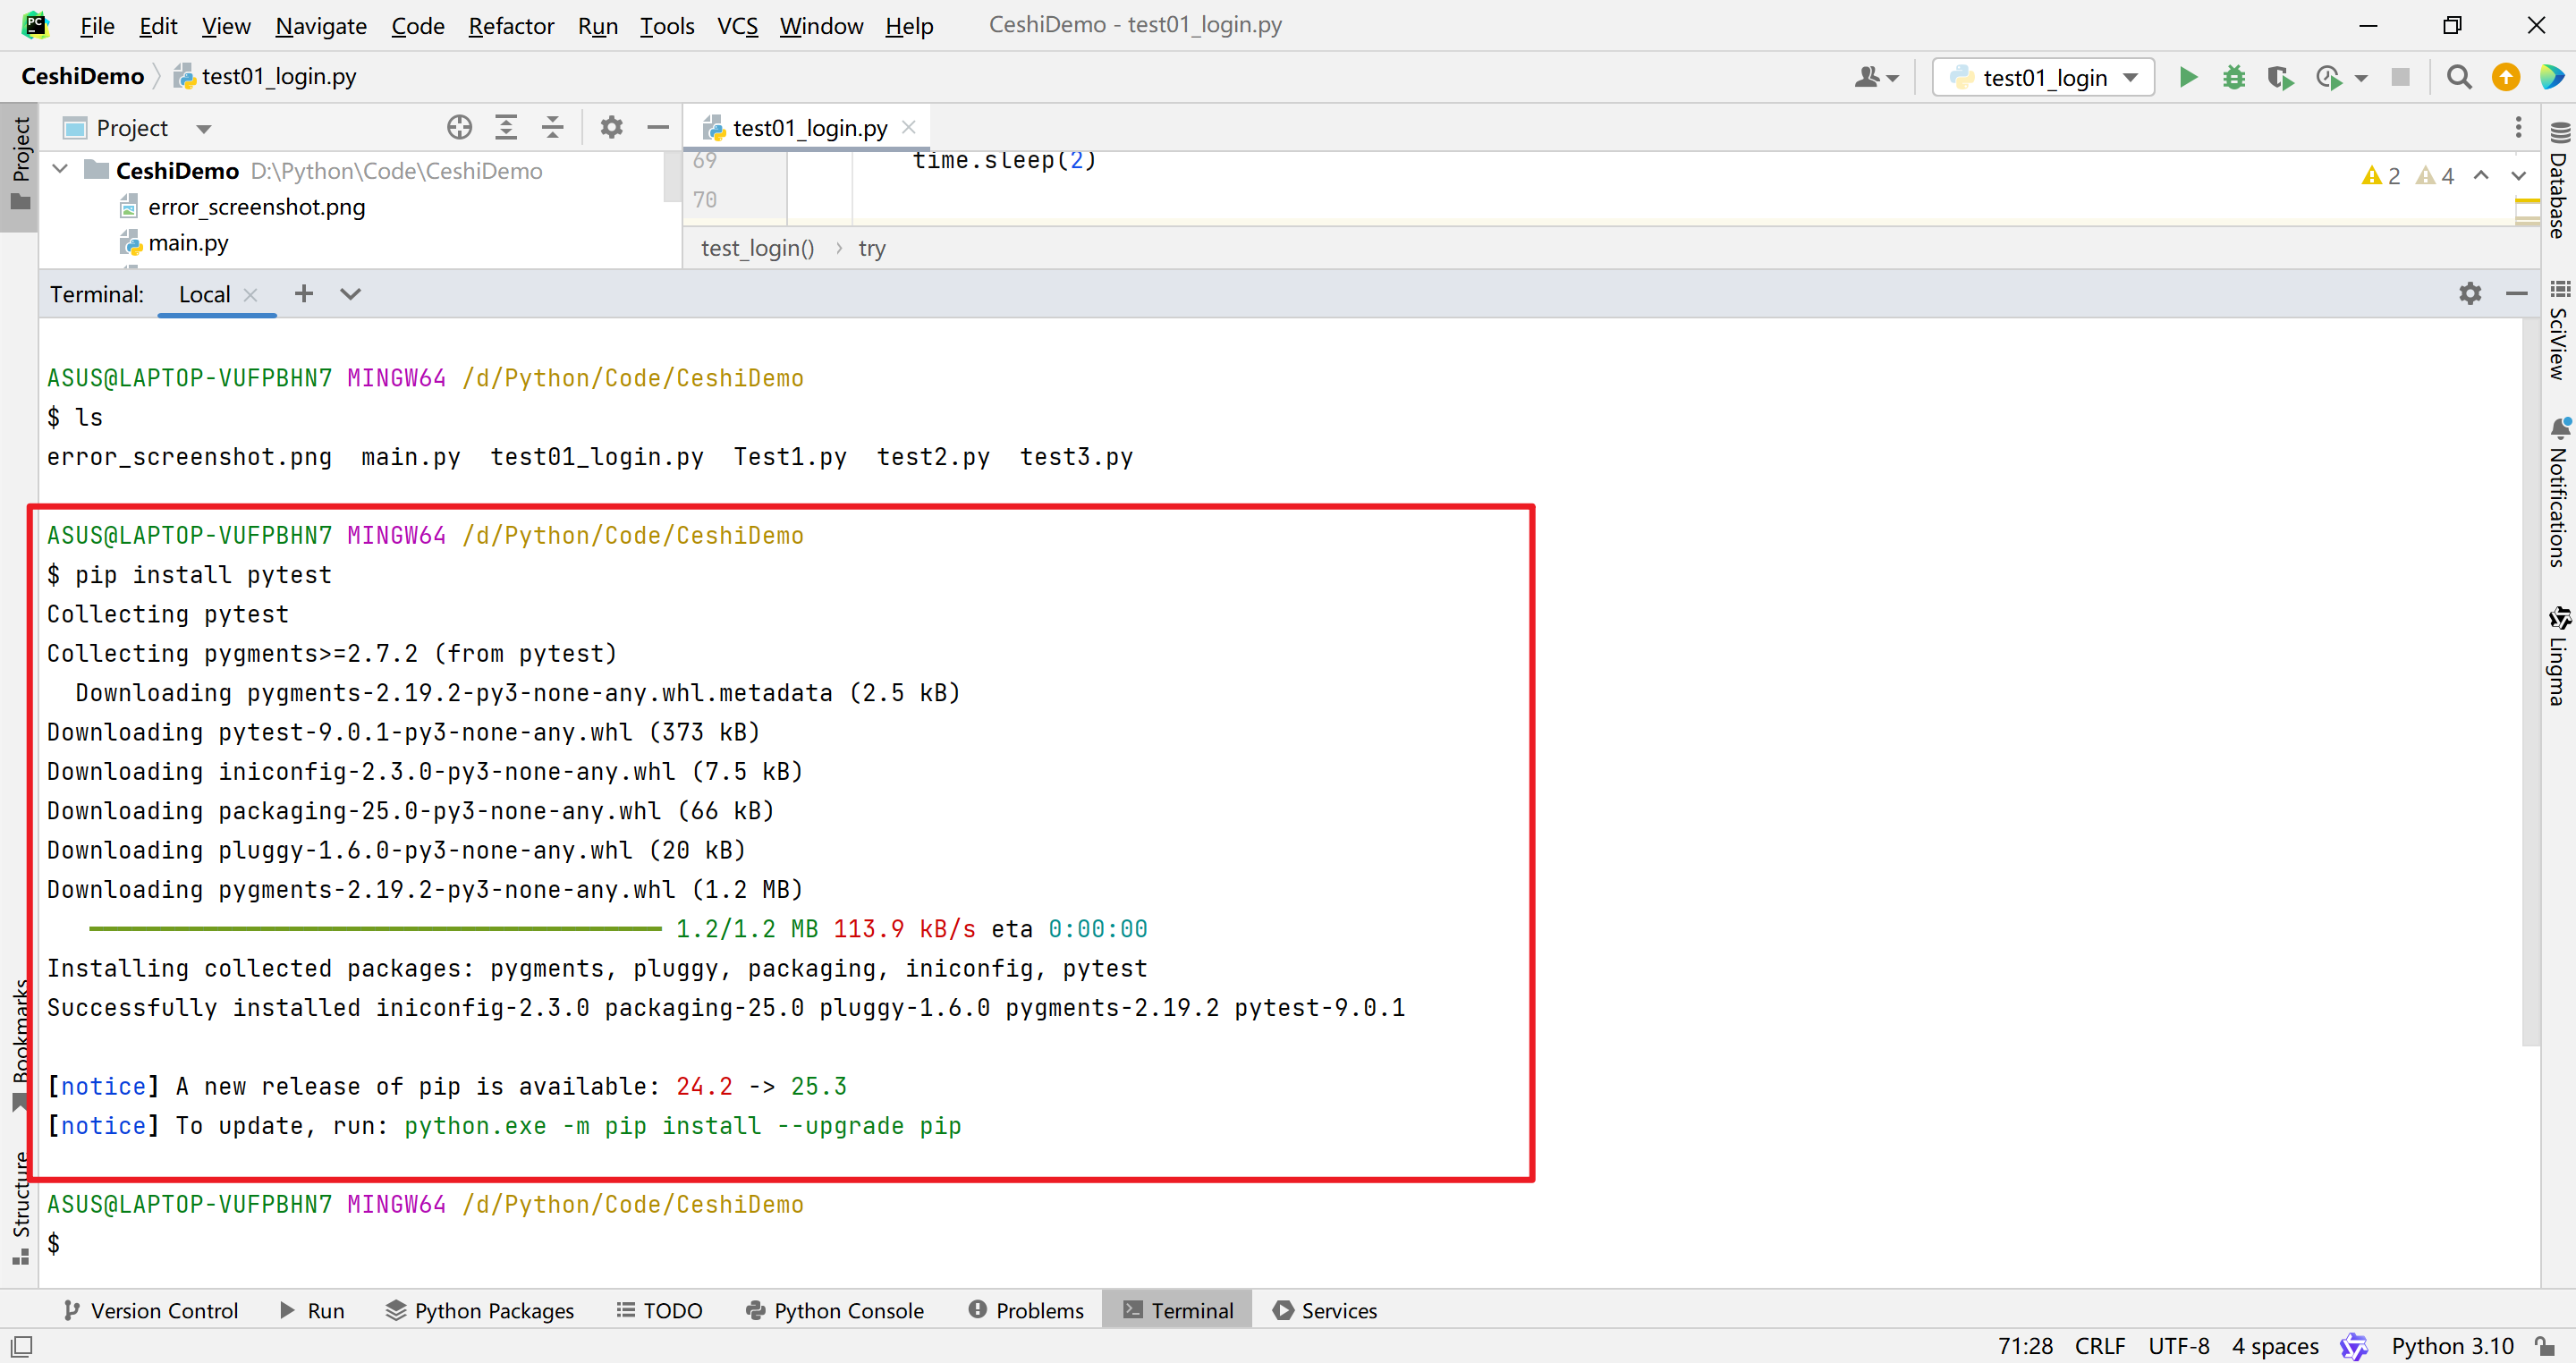Run the test01_login configuration

[2187, 77]
